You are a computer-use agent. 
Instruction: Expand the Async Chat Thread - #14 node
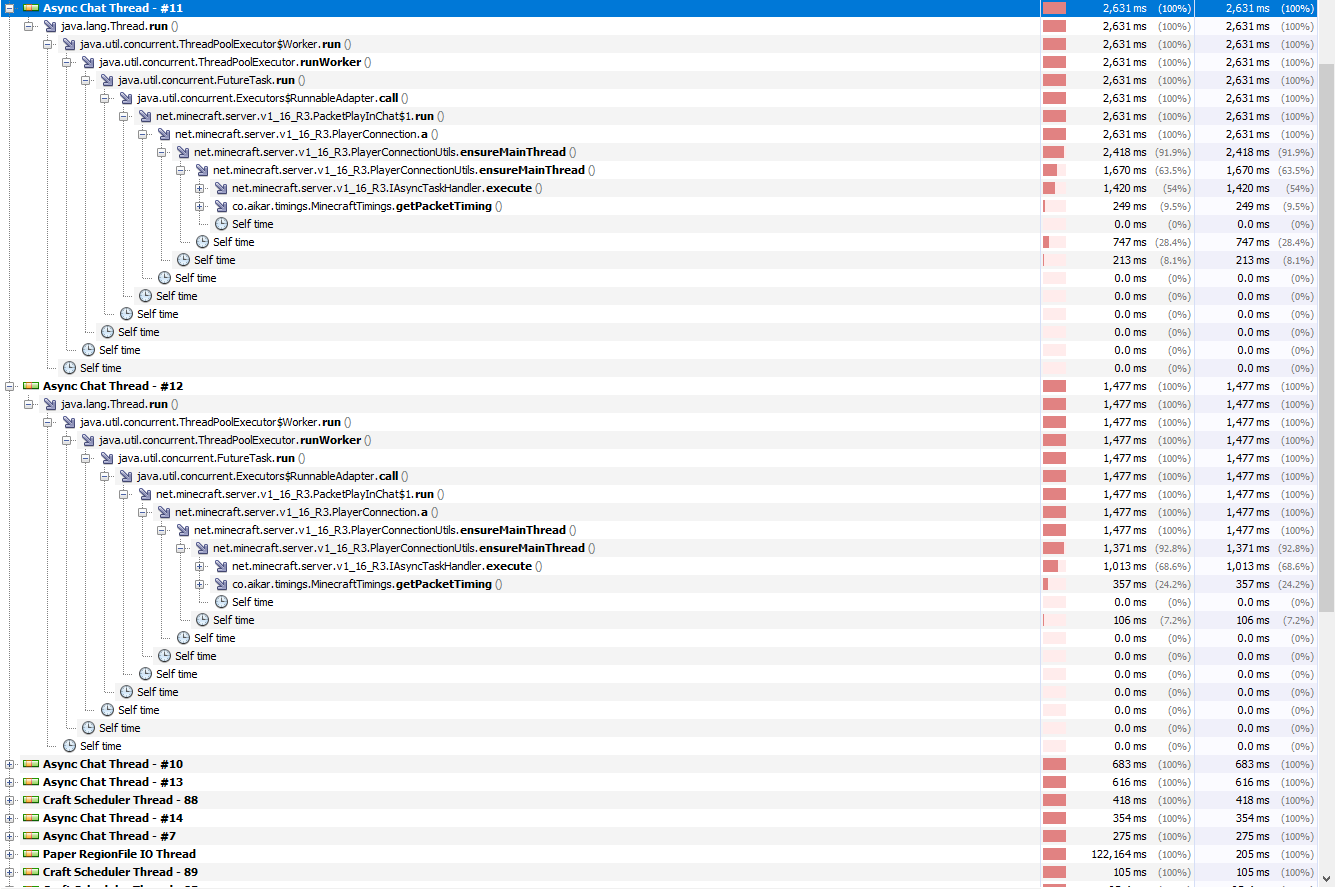point(10,818)
